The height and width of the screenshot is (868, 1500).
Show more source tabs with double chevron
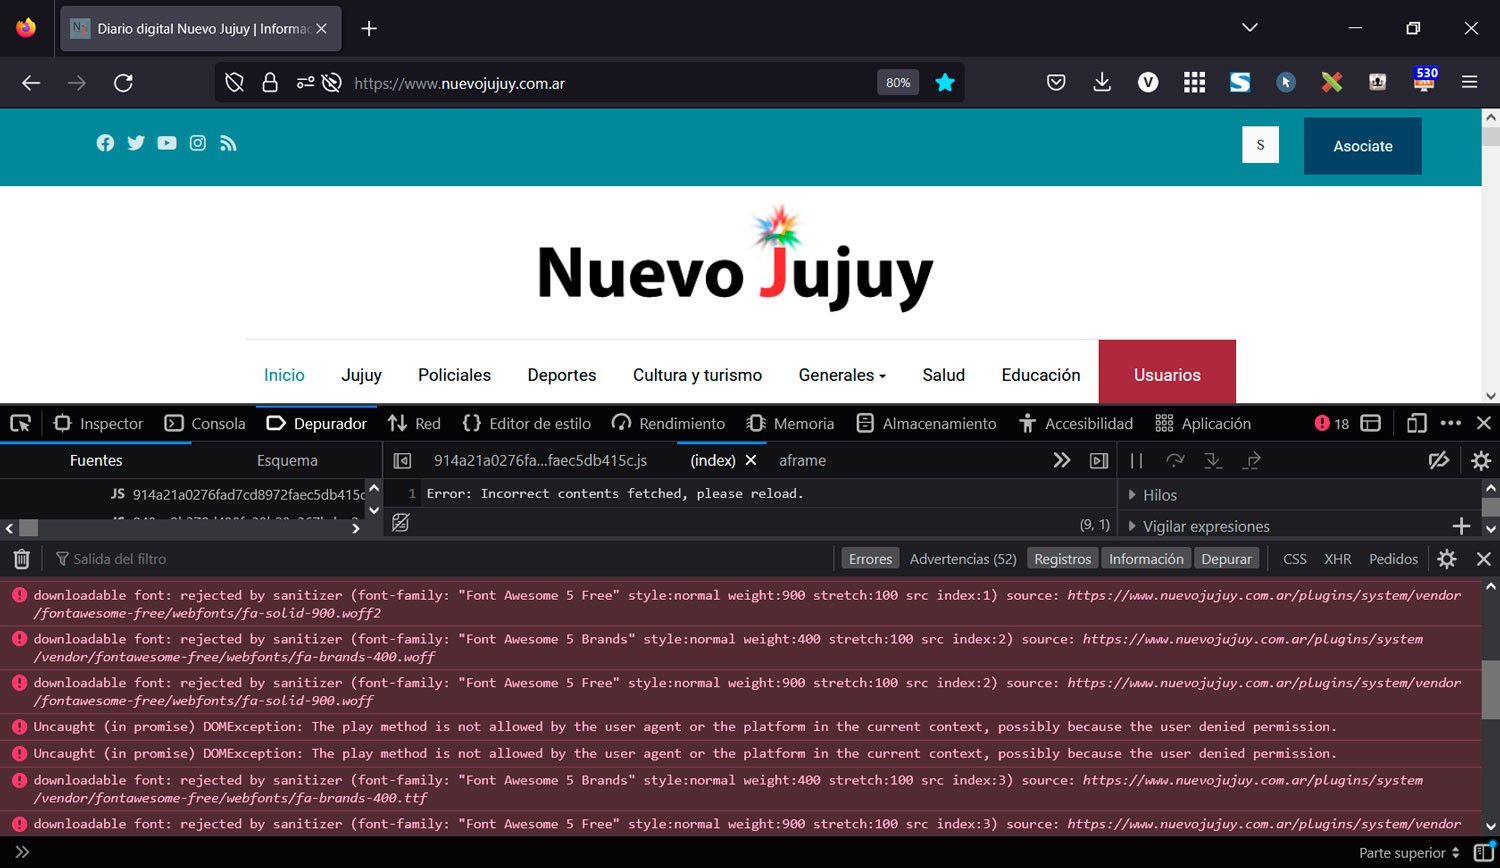click(1062, 460)
